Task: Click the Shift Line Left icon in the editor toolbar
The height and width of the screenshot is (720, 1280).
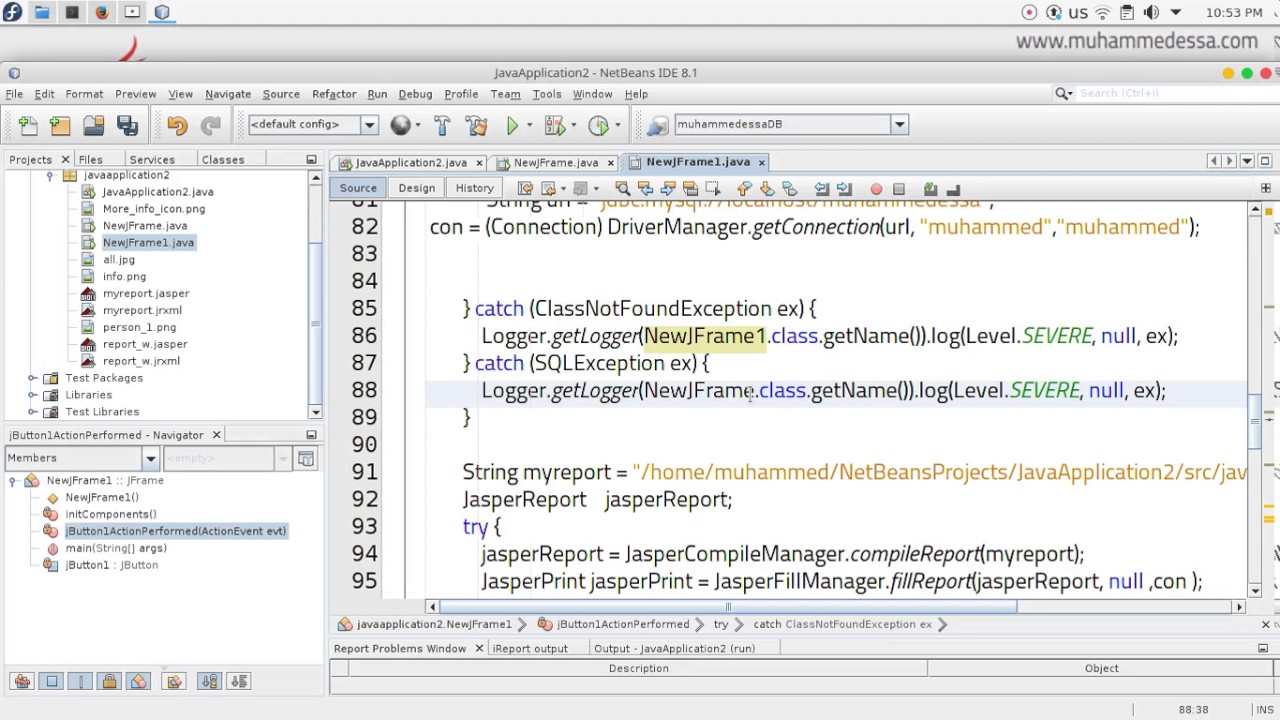Action: coord(821,188)
